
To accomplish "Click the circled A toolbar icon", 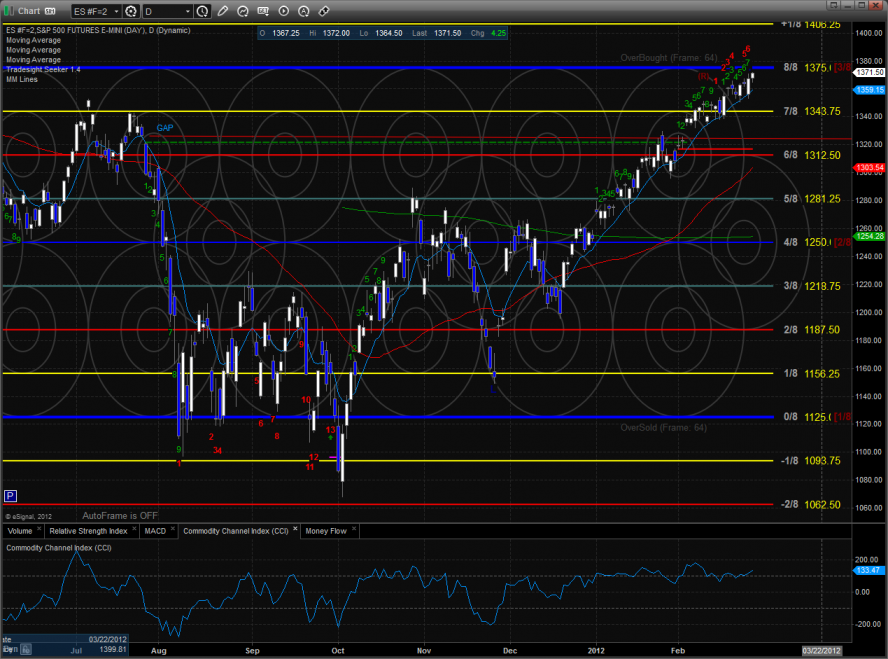I will coord(303,11).
